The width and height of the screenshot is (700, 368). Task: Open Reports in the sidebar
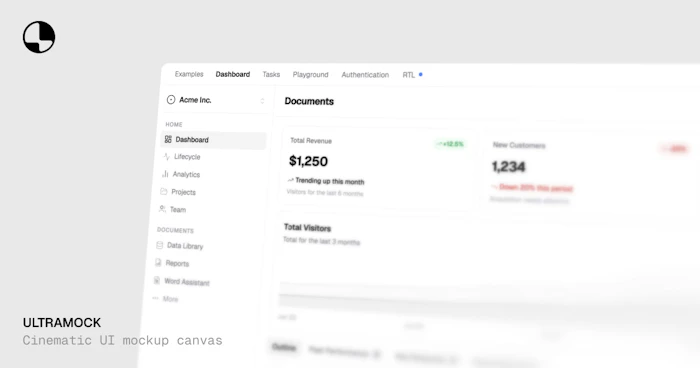[177, 263]
